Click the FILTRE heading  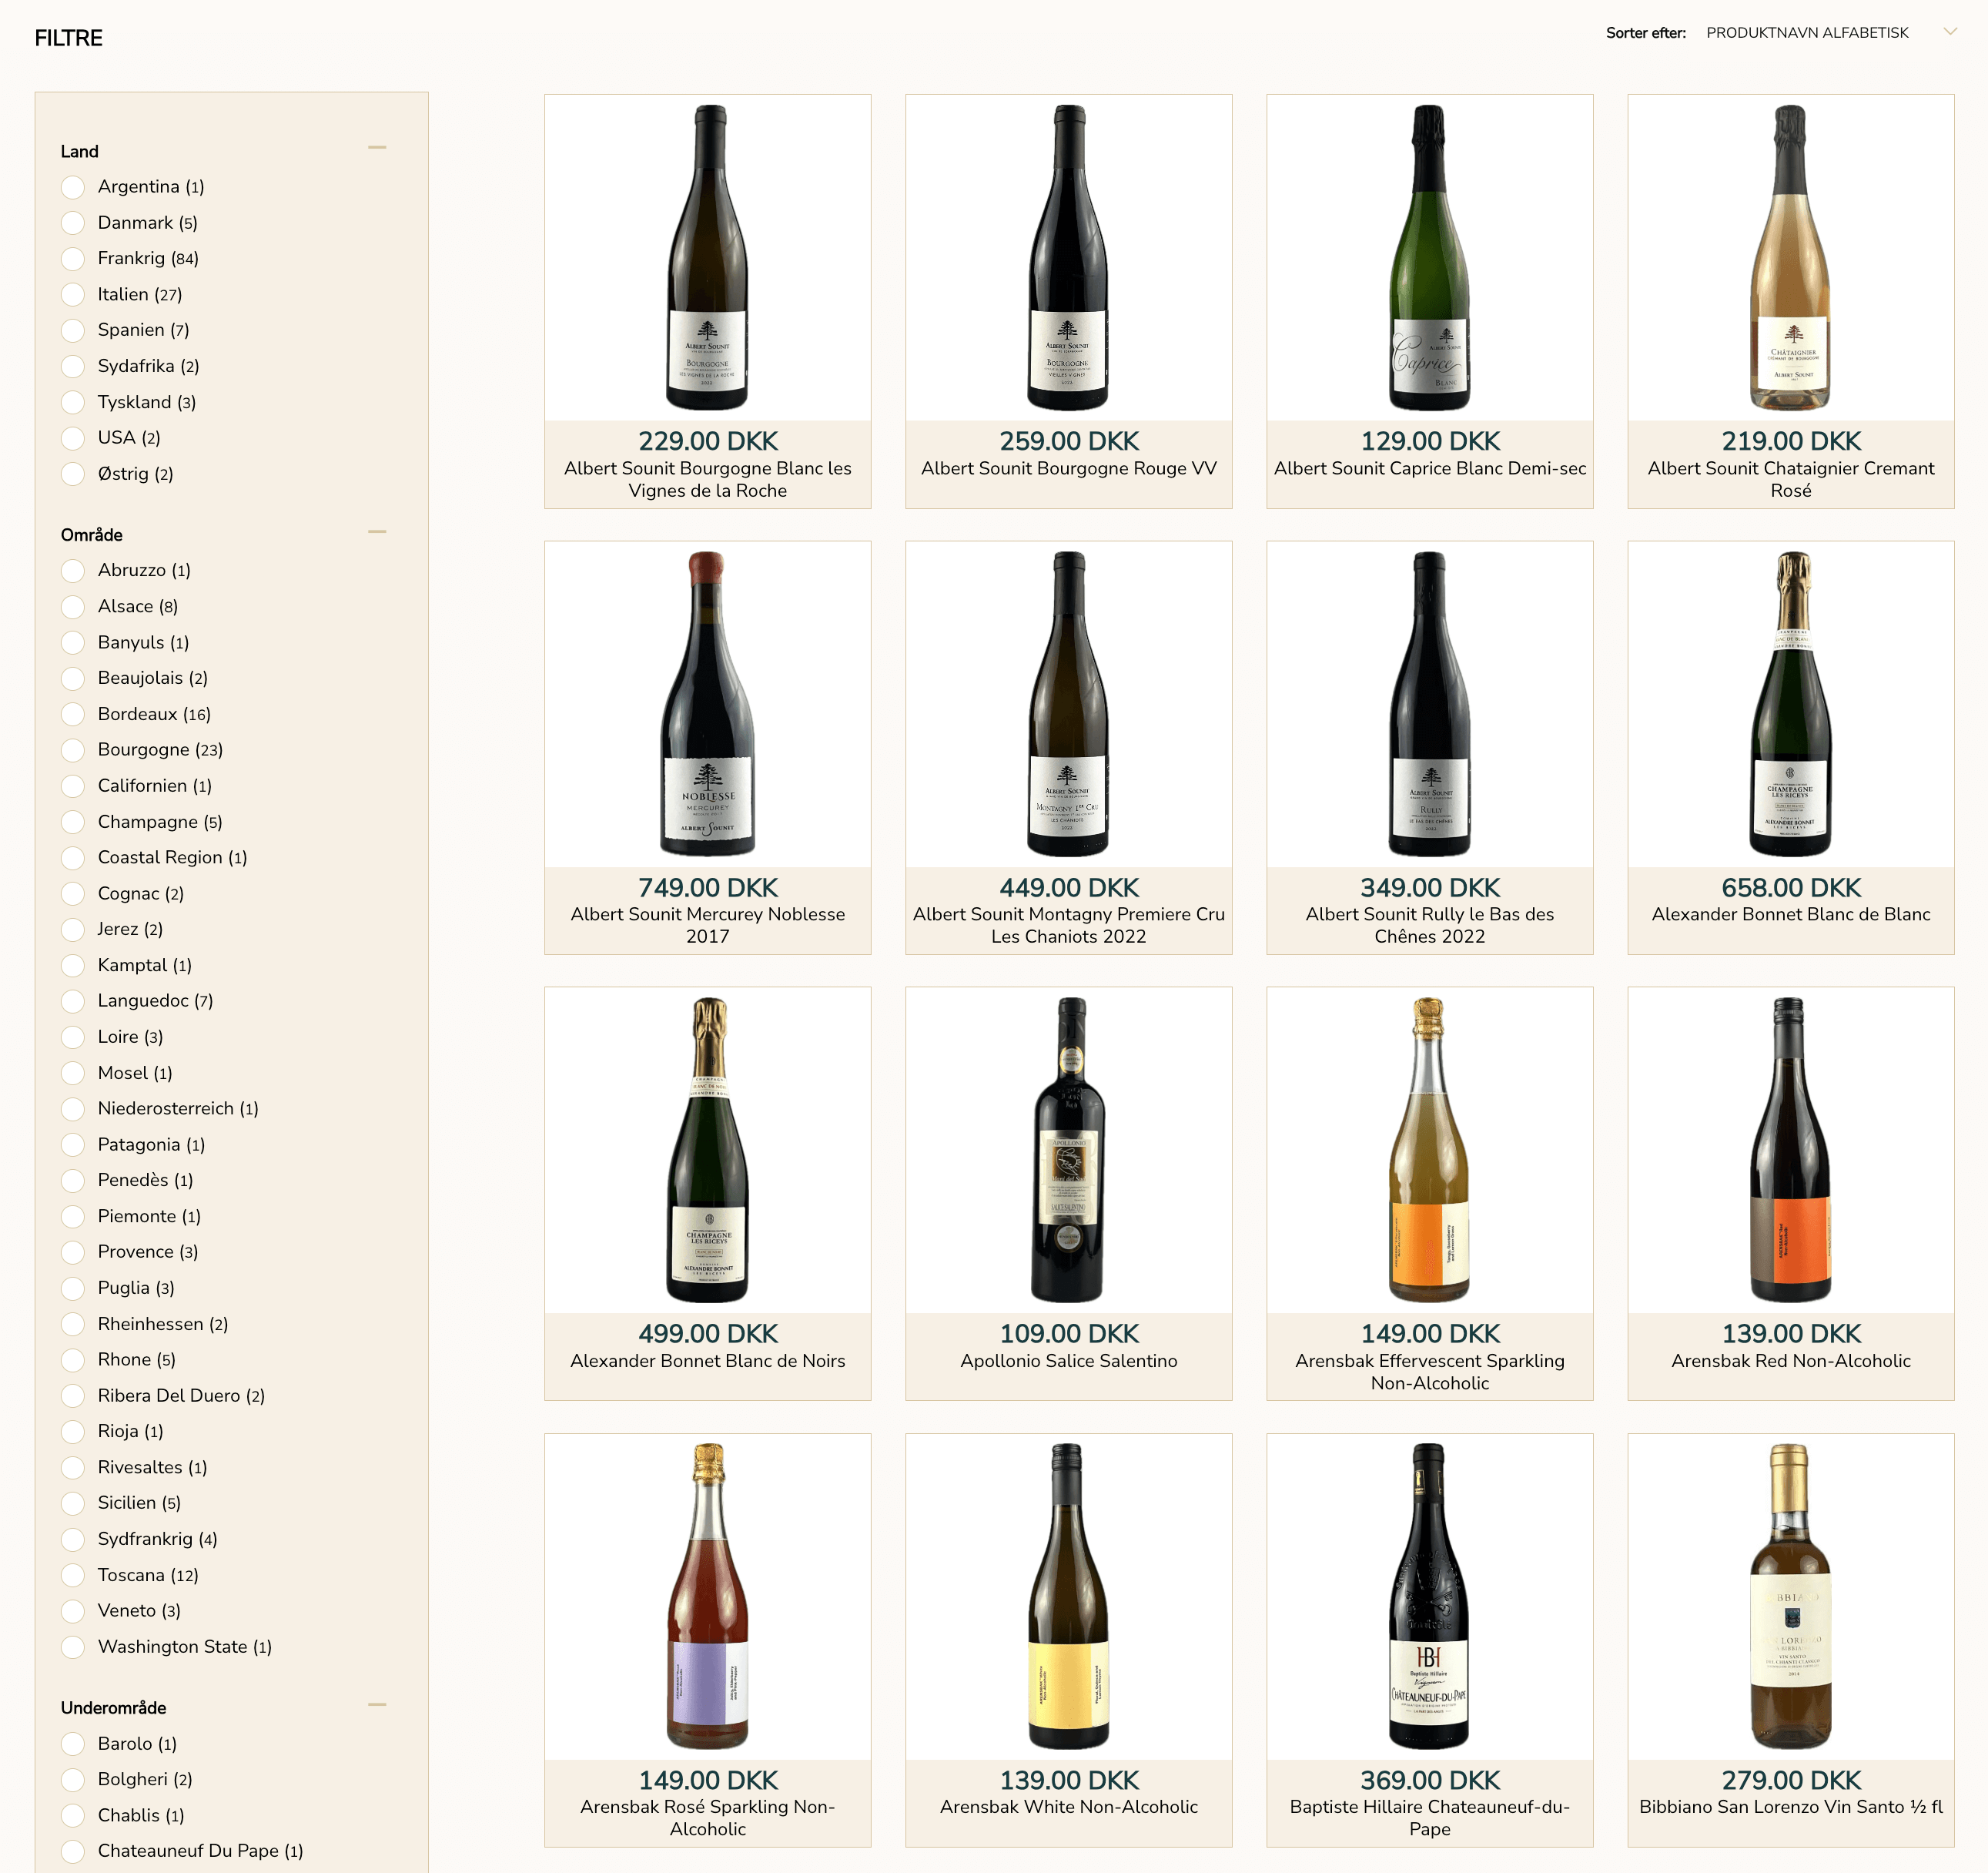pos(69,38)
